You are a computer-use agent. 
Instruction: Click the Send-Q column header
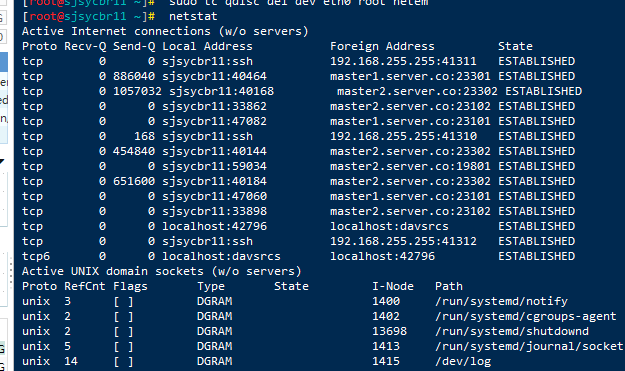pos(134,46)
